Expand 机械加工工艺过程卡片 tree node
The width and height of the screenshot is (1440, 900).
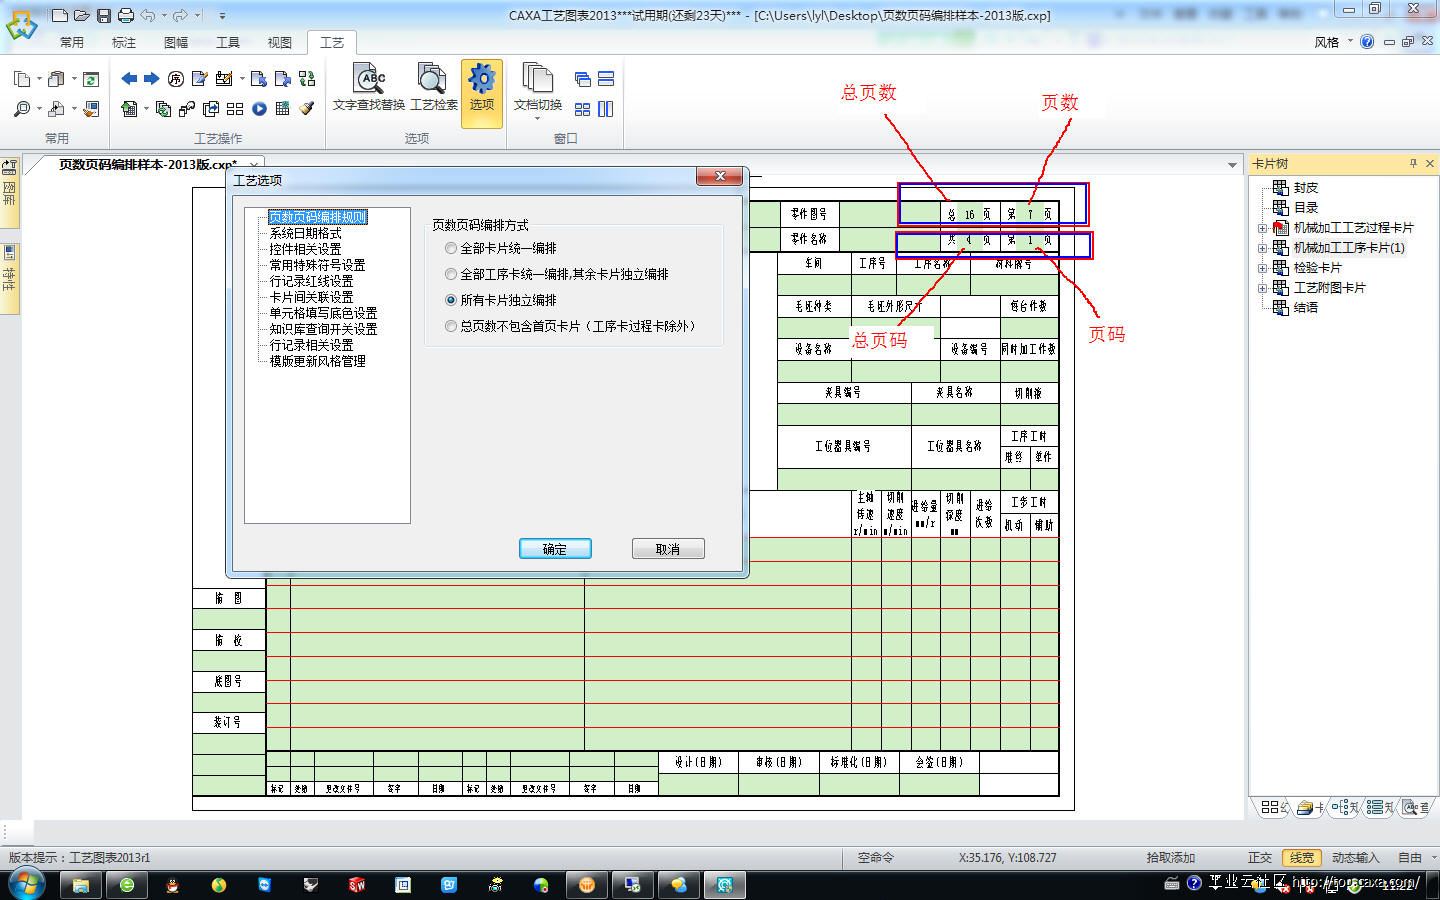tap(1263, 227)
